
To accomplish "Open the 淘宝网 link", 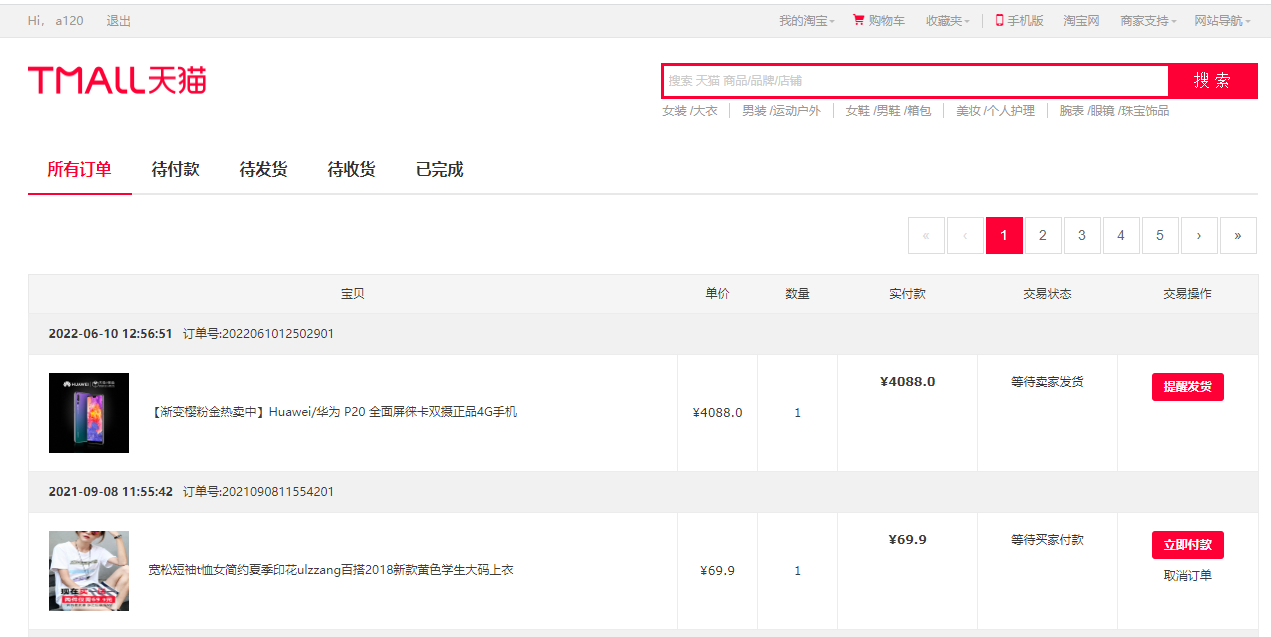I will 1081,20.
